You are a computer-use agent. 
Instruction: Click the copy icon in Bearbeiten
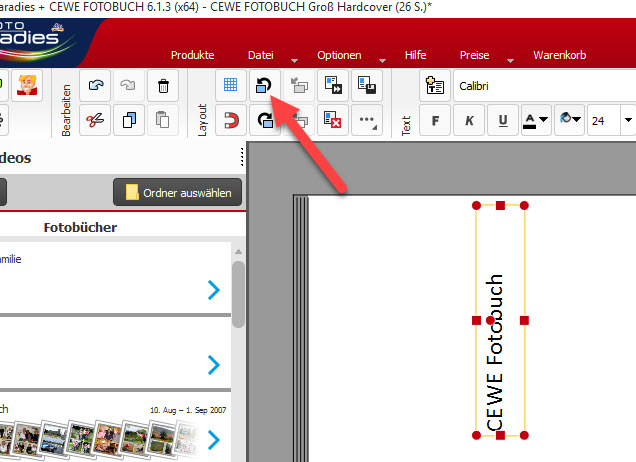(x=129, y=120)
